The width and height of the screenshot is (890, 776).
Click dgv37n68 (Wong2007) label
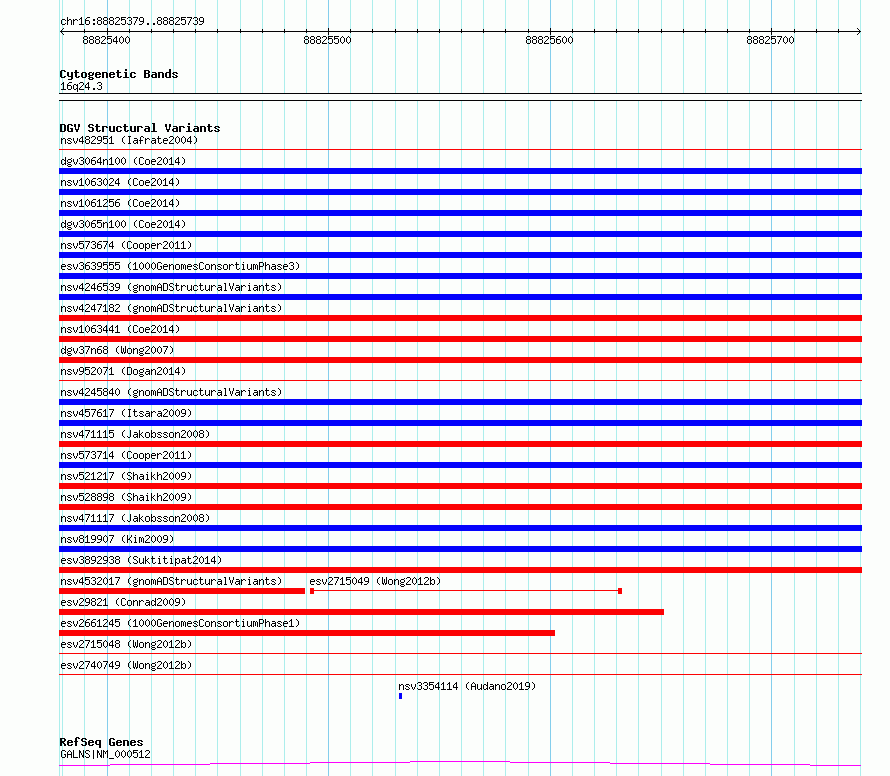coord(117,350)
